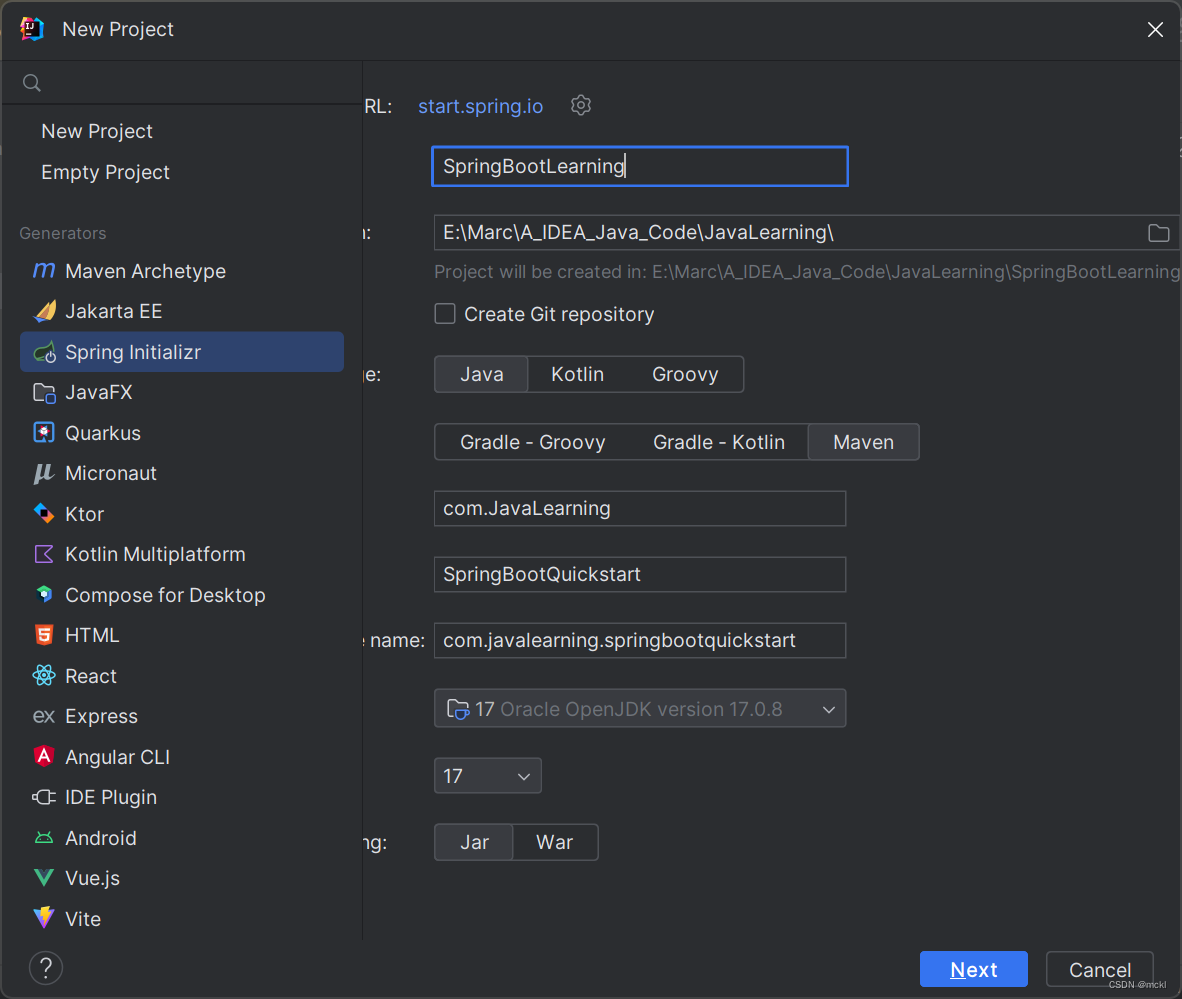Image resolution: width=1182 pixels, height=999 pixels.
Task: Click the Maven Archetype generator icon
Action: [44, 271]
